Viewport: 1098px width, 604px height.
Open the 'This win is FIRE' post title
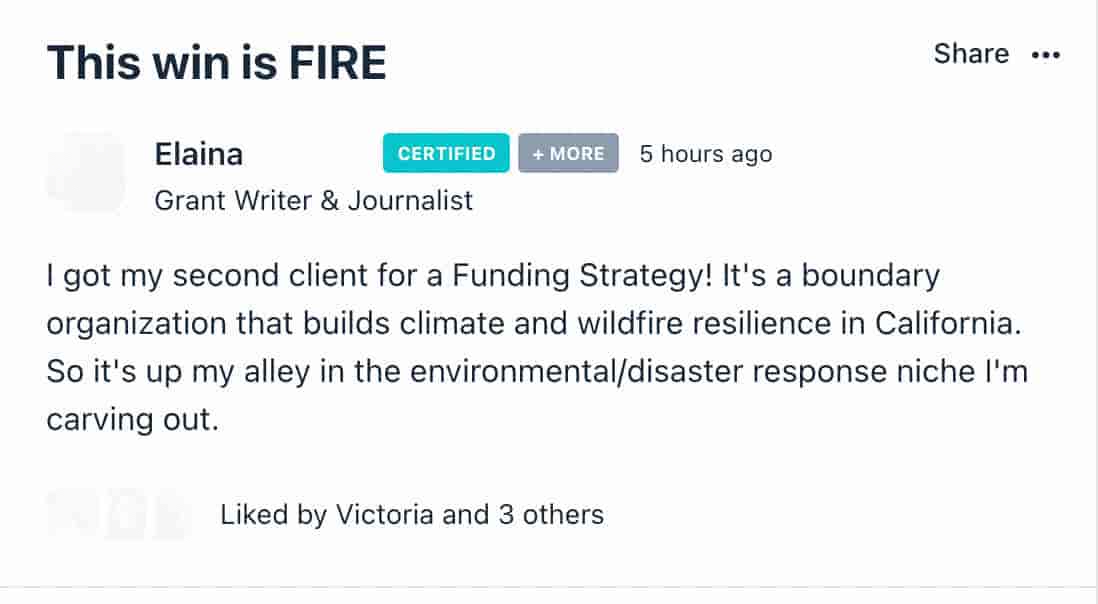tap(216, 62)
